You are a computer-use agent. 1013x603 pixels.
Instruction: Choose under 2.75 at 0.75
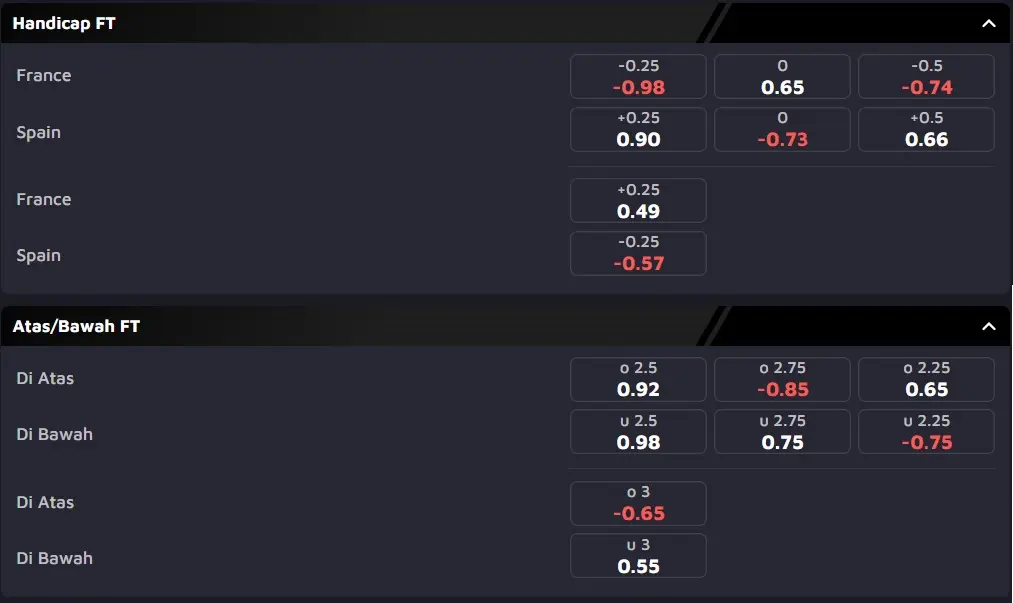point(782,432)
